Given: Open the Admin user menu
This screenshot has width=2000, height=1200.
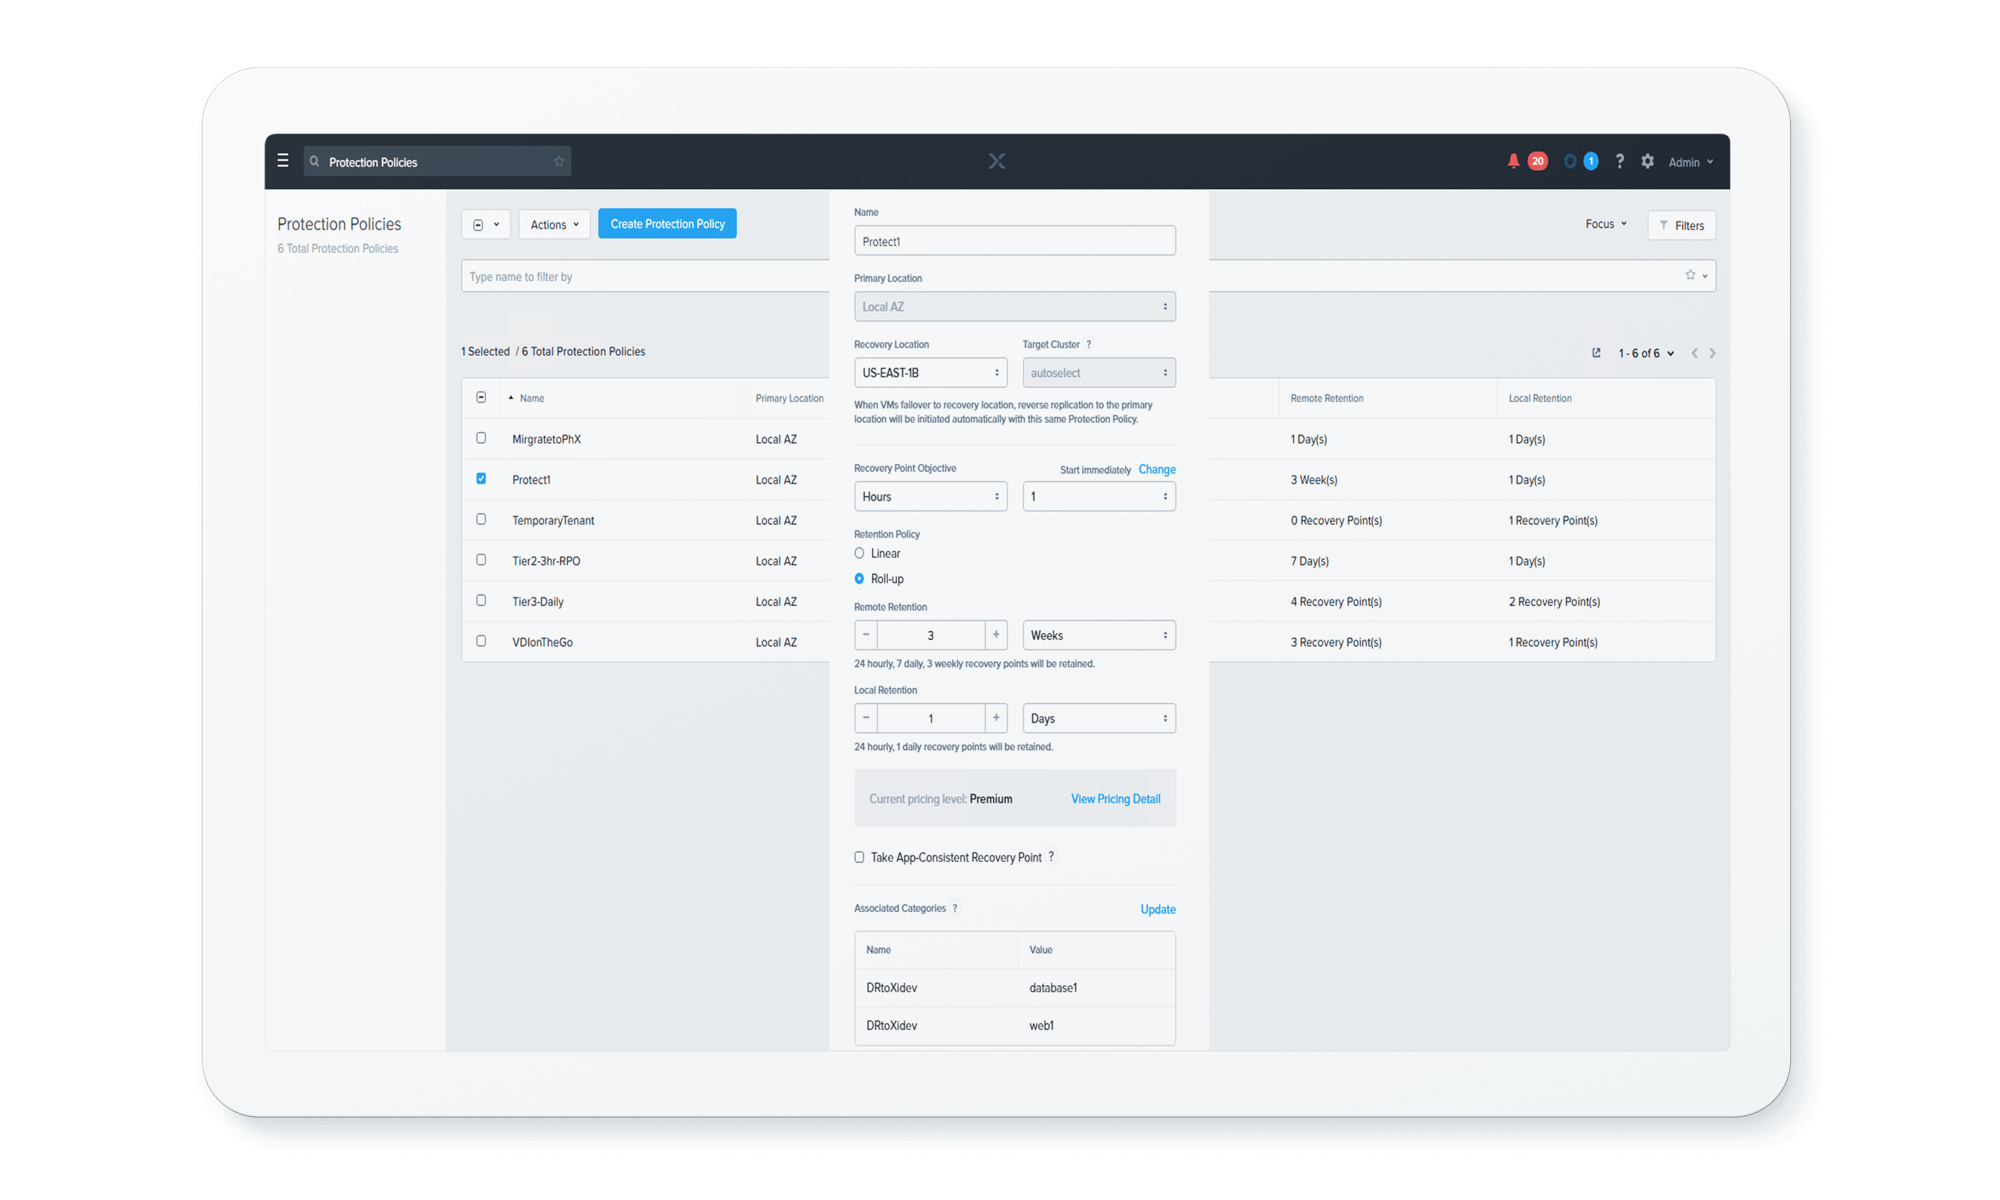Looking at the screenshot, I should point(1690,162).
